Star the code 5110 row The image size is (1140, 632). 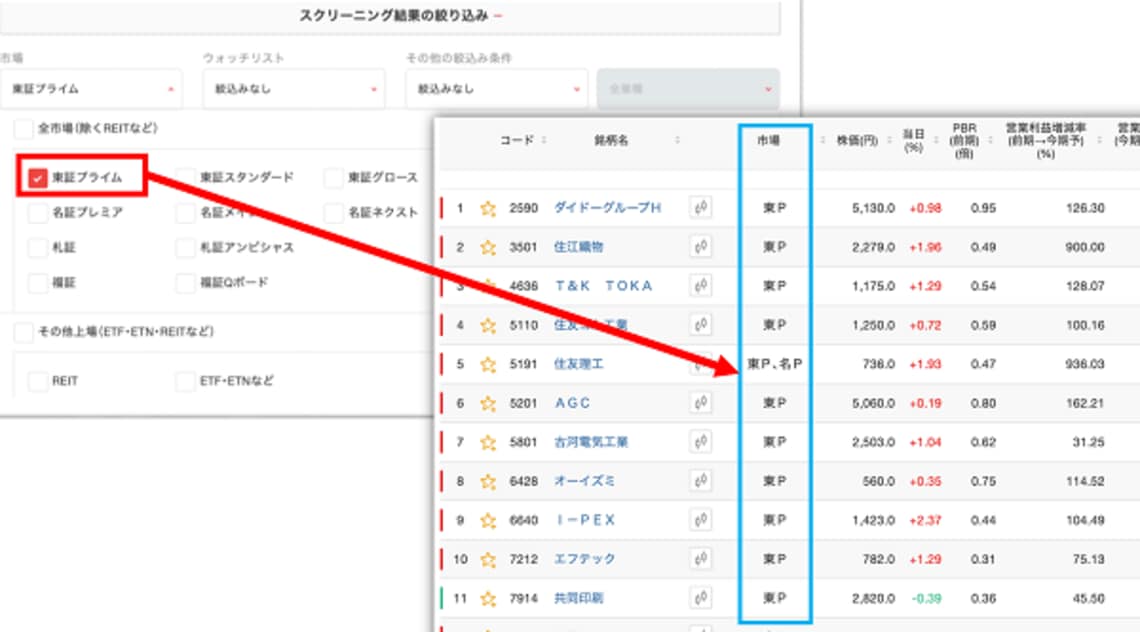[x=488, y=325]
